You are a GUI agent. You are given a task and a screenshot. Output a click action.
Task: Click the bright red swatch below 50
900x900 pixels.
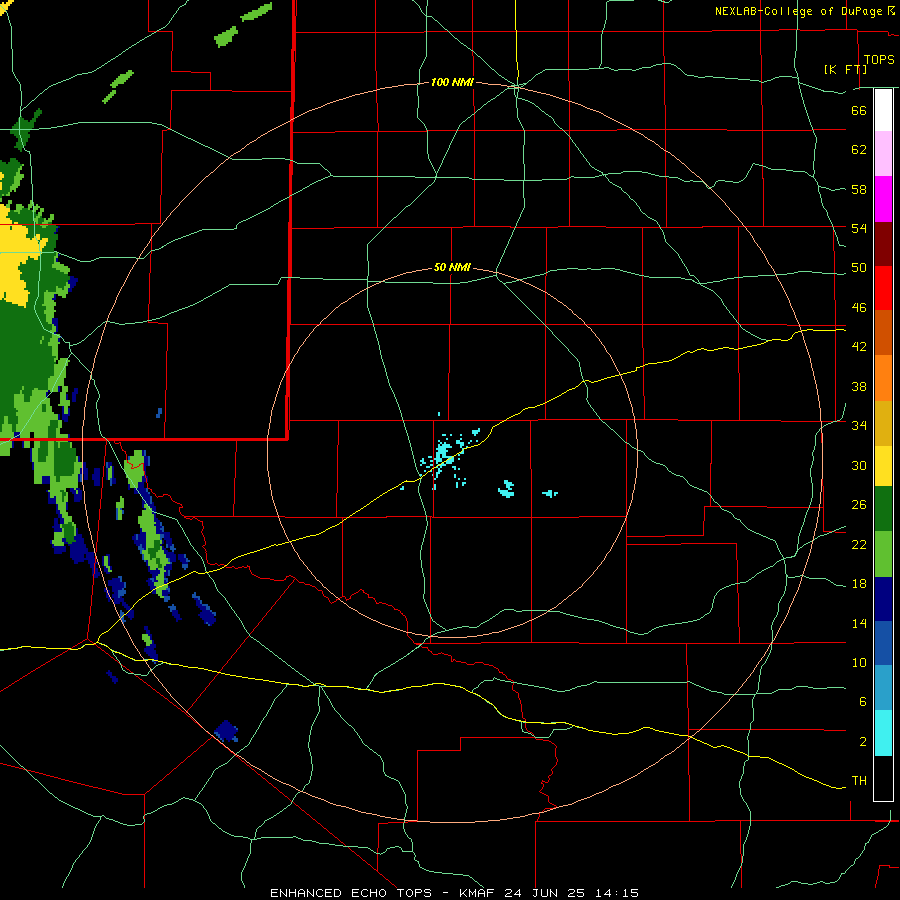tap(883, 288)
